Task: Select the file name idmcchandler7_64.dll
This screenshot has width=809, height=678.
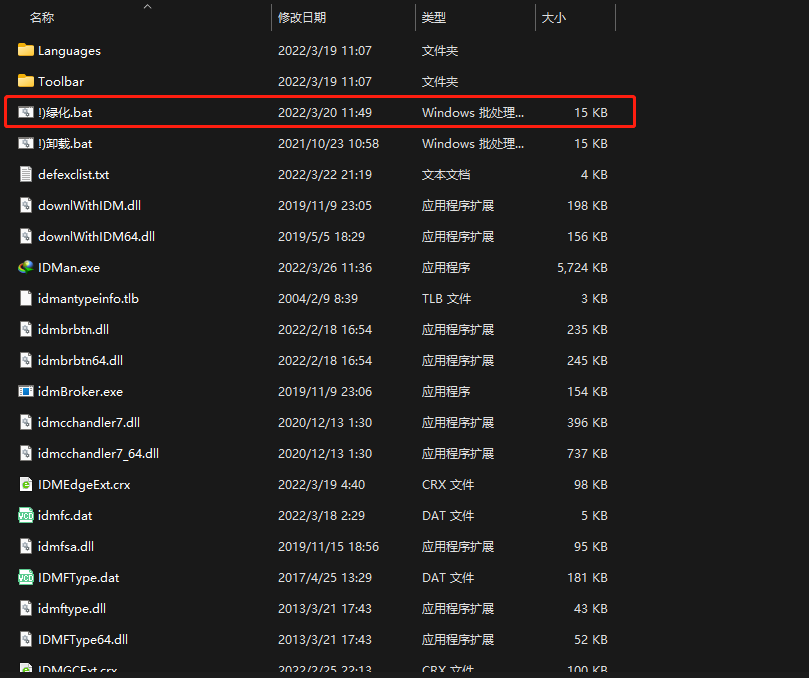Action: click(98, 454)
